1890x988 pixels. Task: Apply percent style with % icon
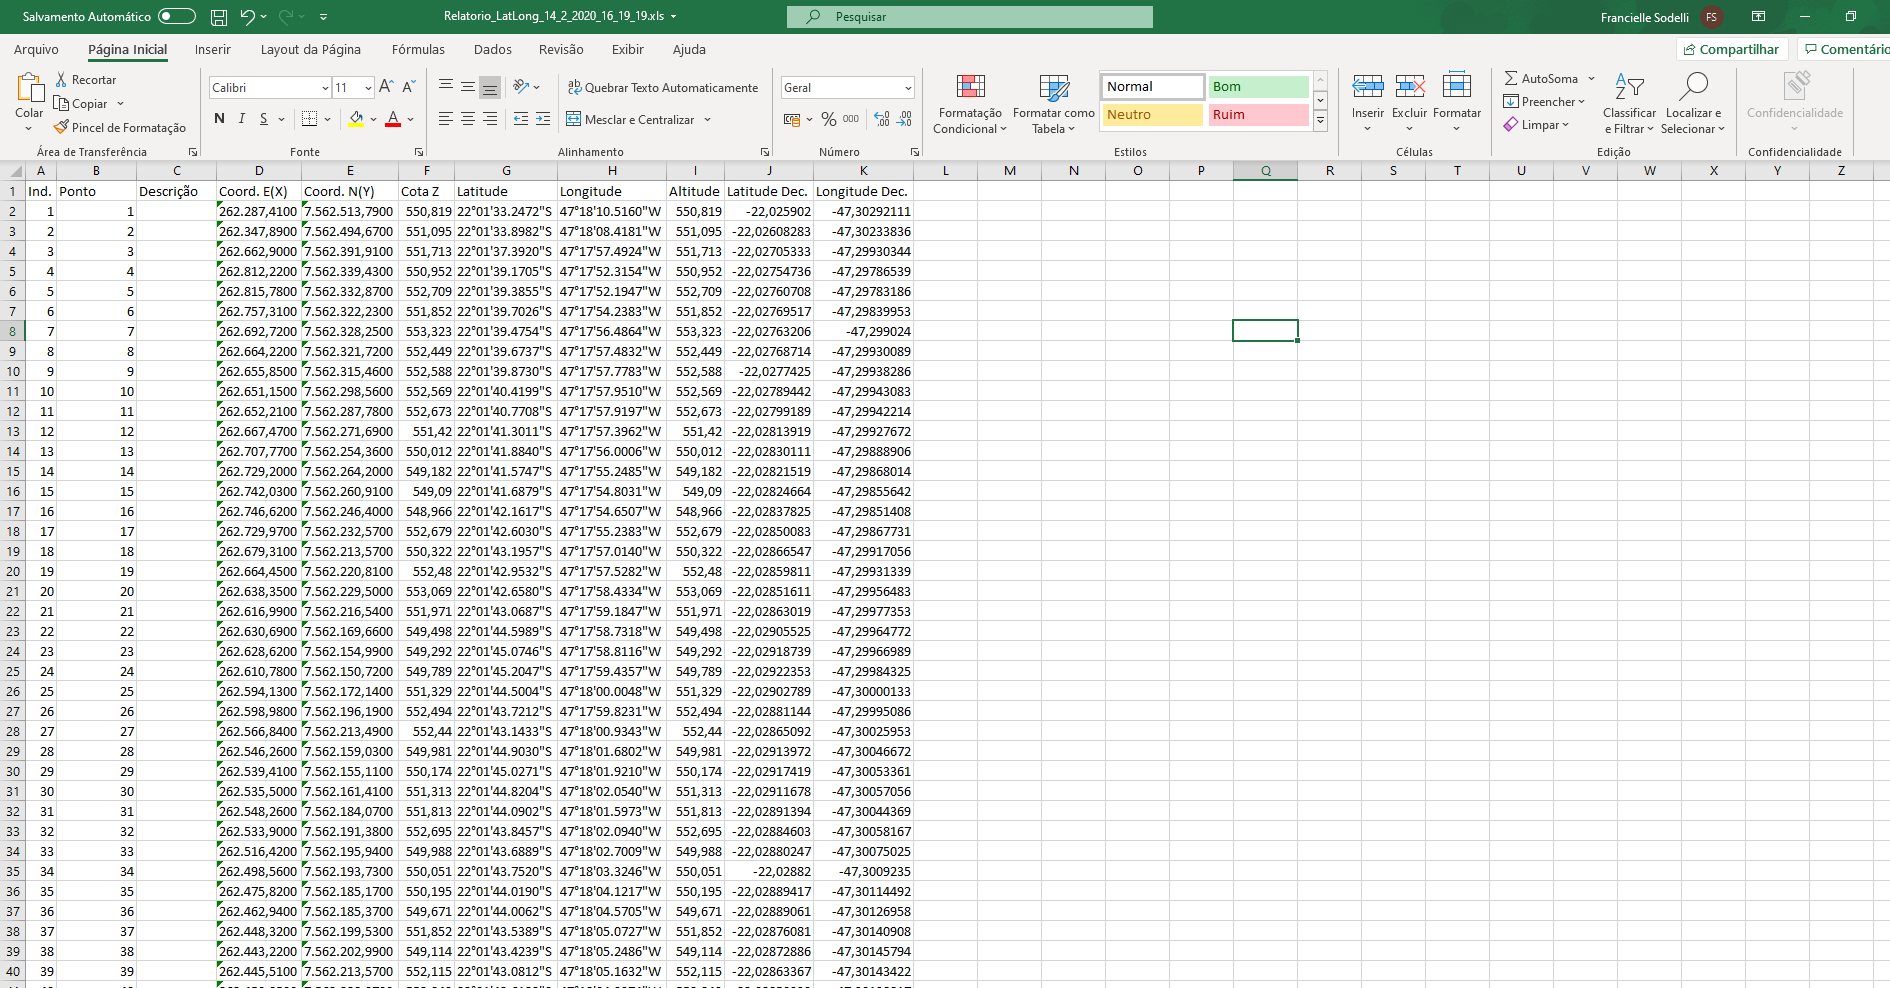pyautogui.click(x=828, y=119)
